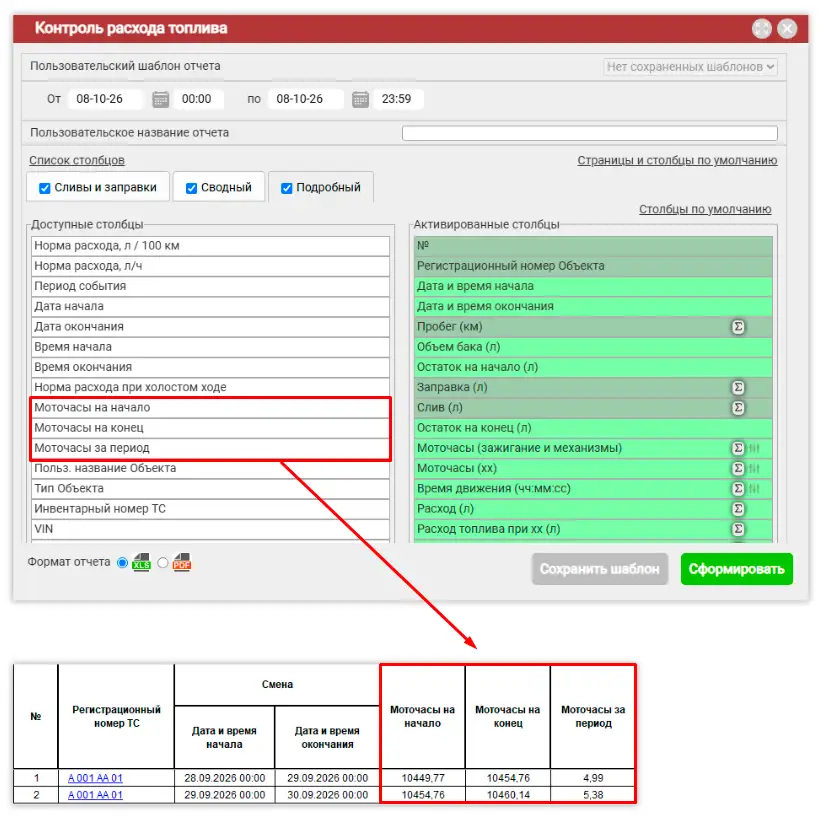Close the Контроль расхода топлива dialog
The image size is (824, 819).
coord(787,28)
